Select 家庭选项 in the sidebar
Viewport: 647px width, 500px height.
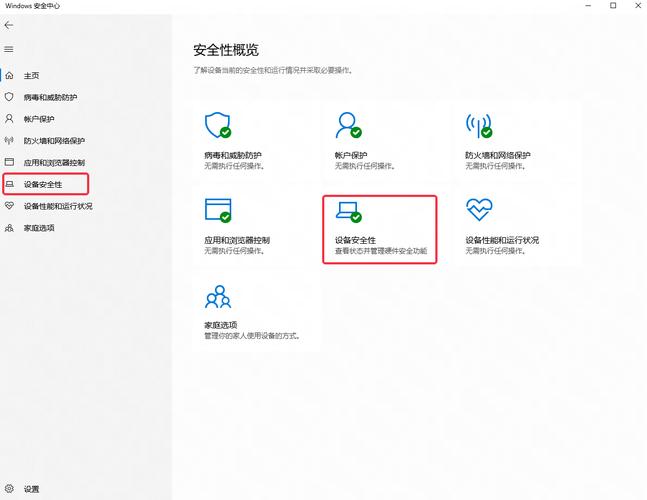(39, 228)
